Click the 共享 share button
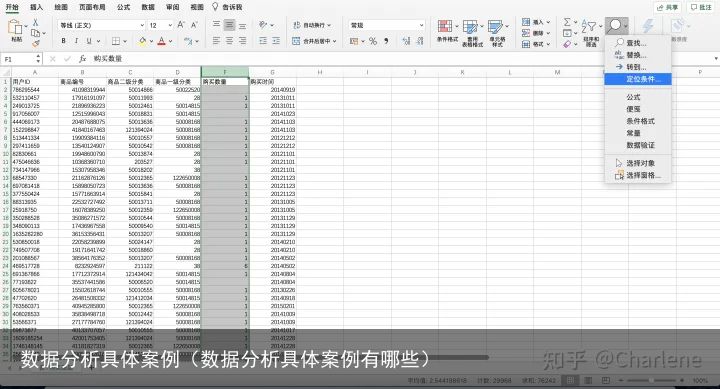The width and height of the screenshot is (720, 389). tap(668, 7)
